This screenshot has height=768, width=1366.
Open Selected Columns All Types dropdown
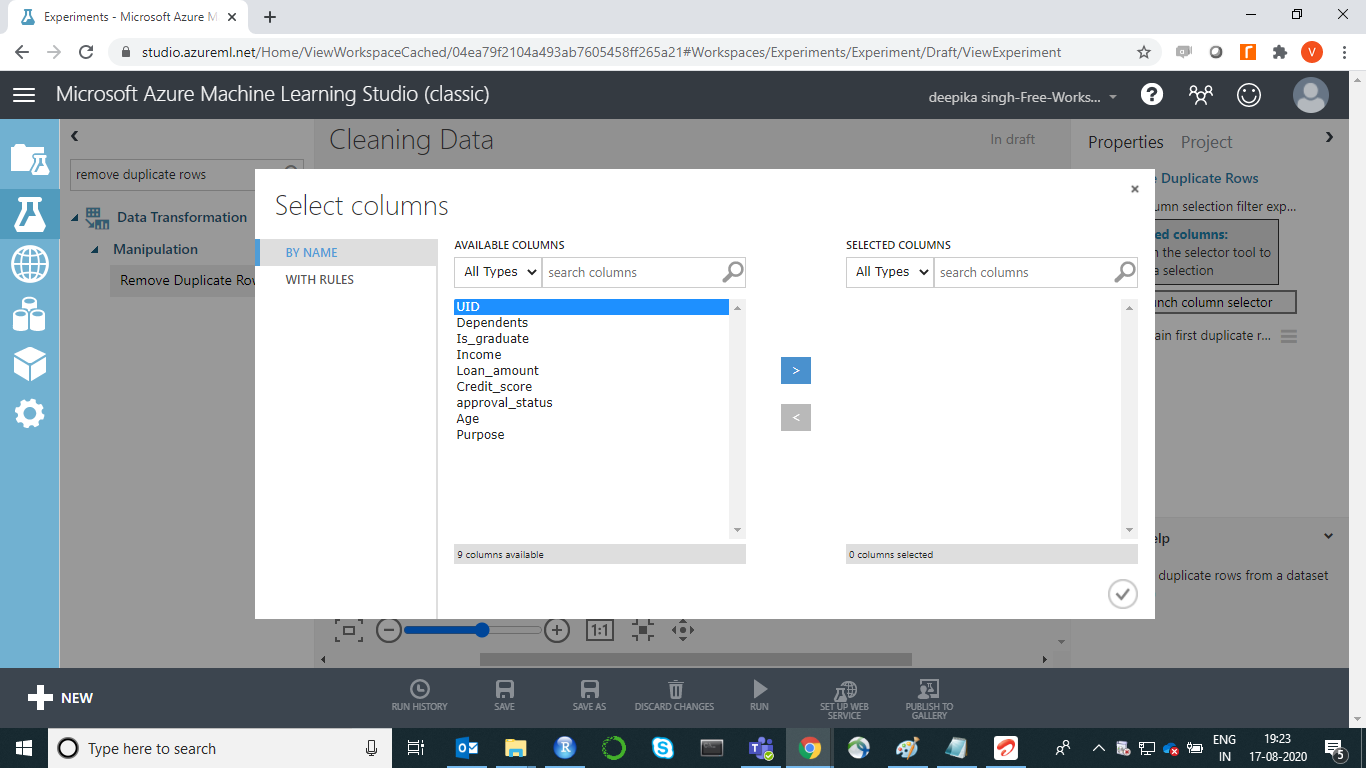click(890, 272)
